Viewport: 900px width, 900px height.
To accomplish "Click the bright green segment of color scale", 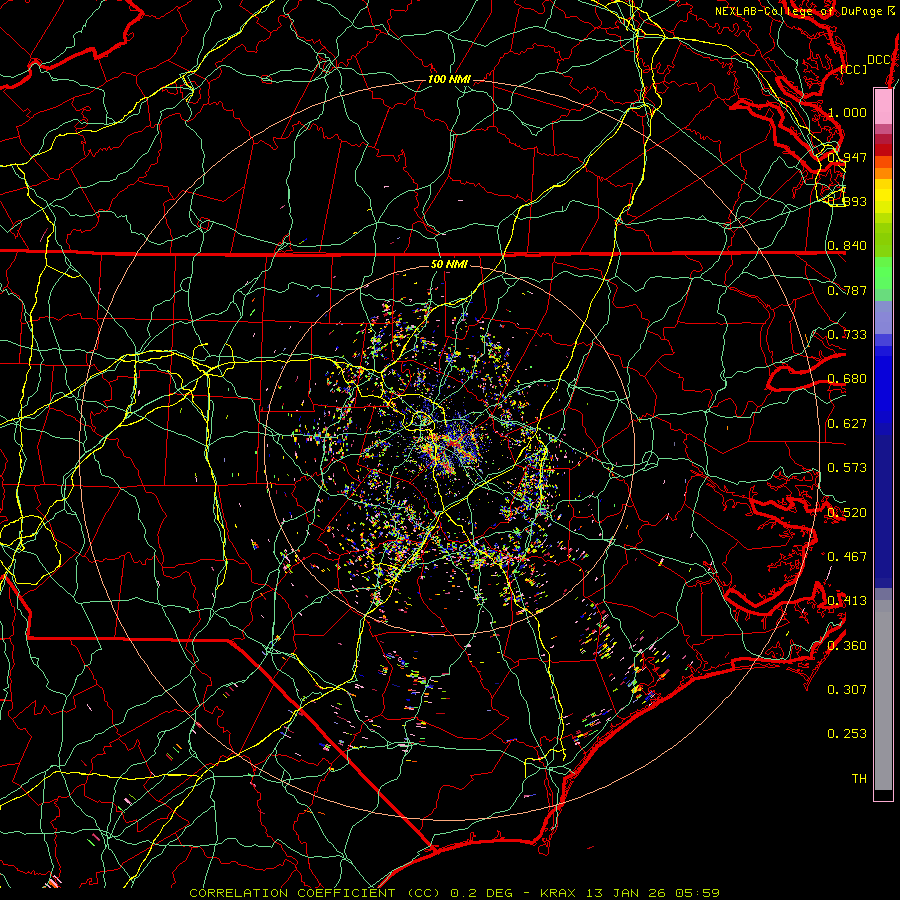I will (x=883, y=273).
